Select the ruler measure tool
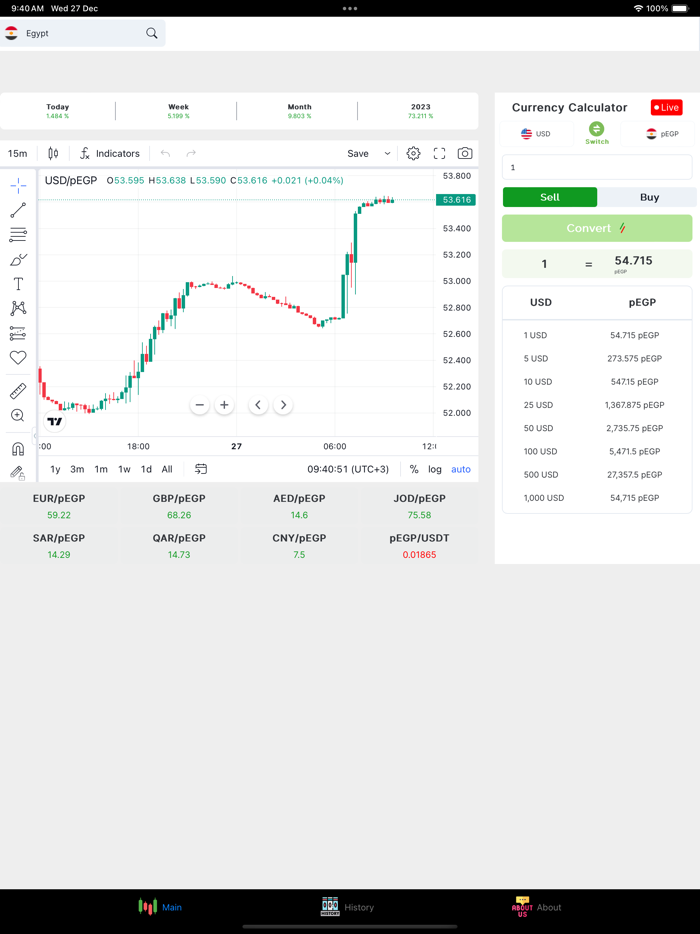The width and height of the screenshot is (700, 934). (18, 391)
